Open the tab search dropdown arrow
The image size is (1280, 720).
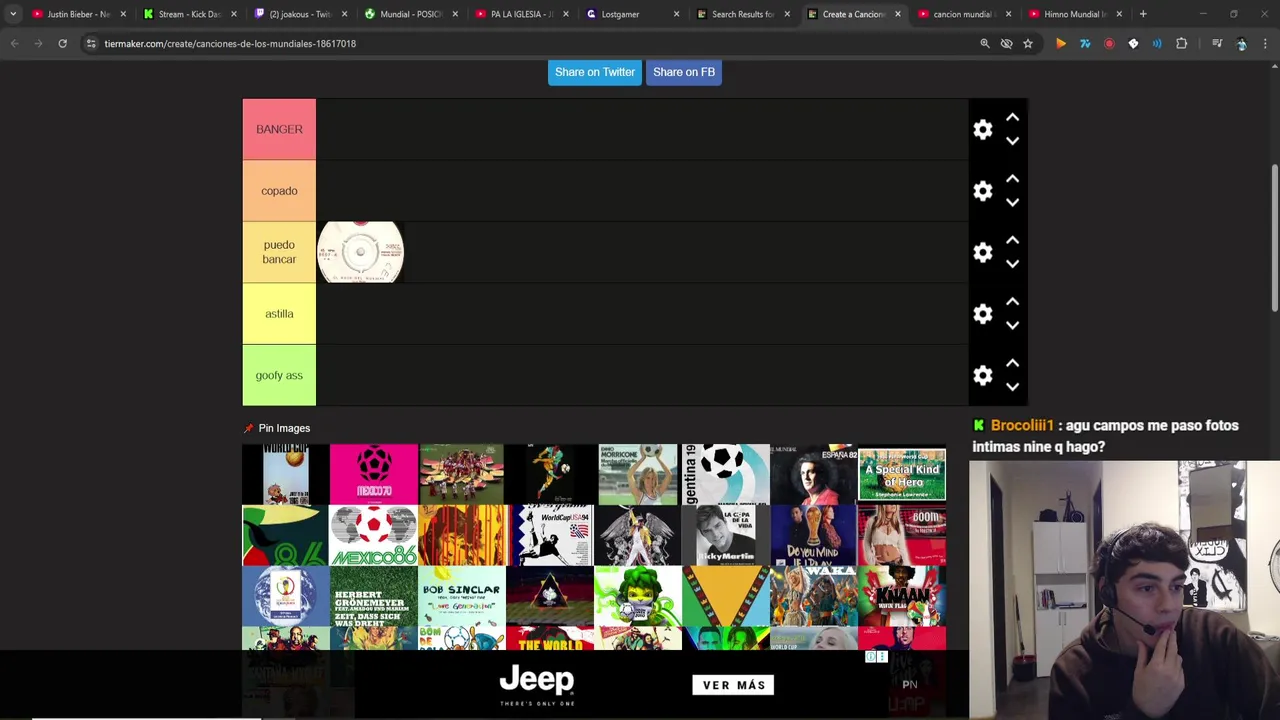pyautogui.click(x=13, y=14)
